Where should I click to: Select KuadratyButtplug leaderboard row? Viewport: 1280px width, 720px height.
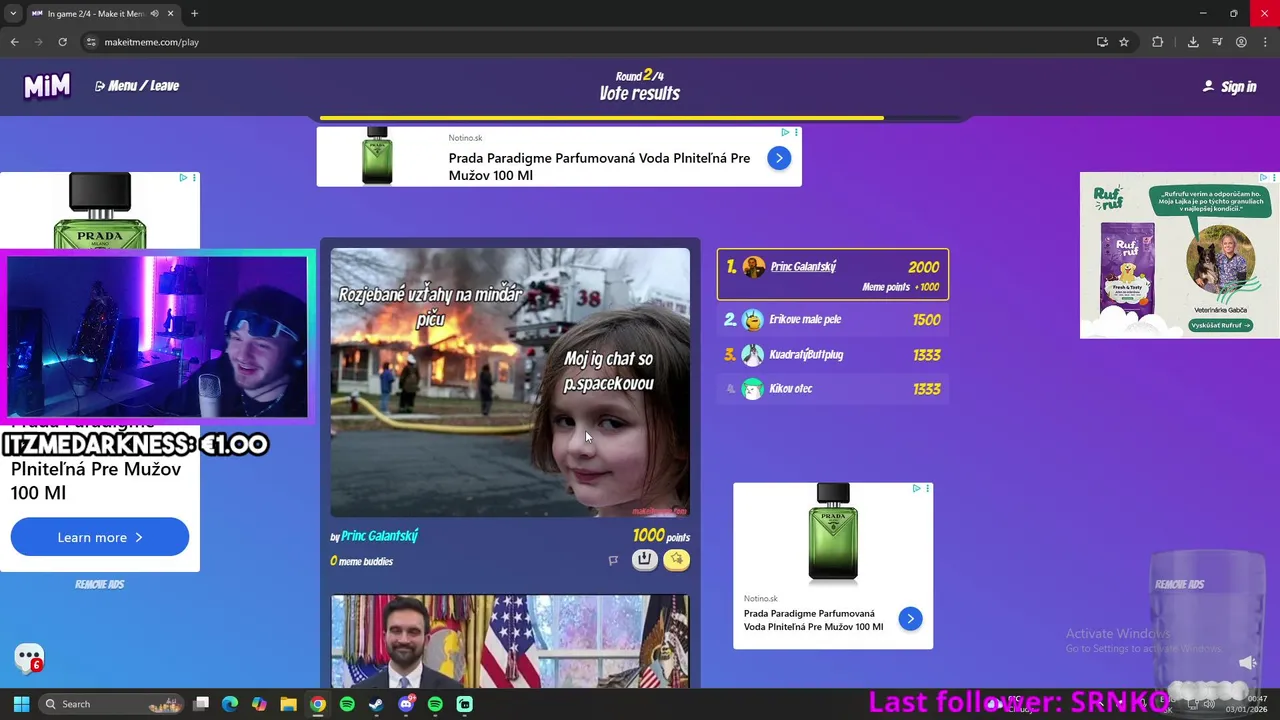[832, 355]
